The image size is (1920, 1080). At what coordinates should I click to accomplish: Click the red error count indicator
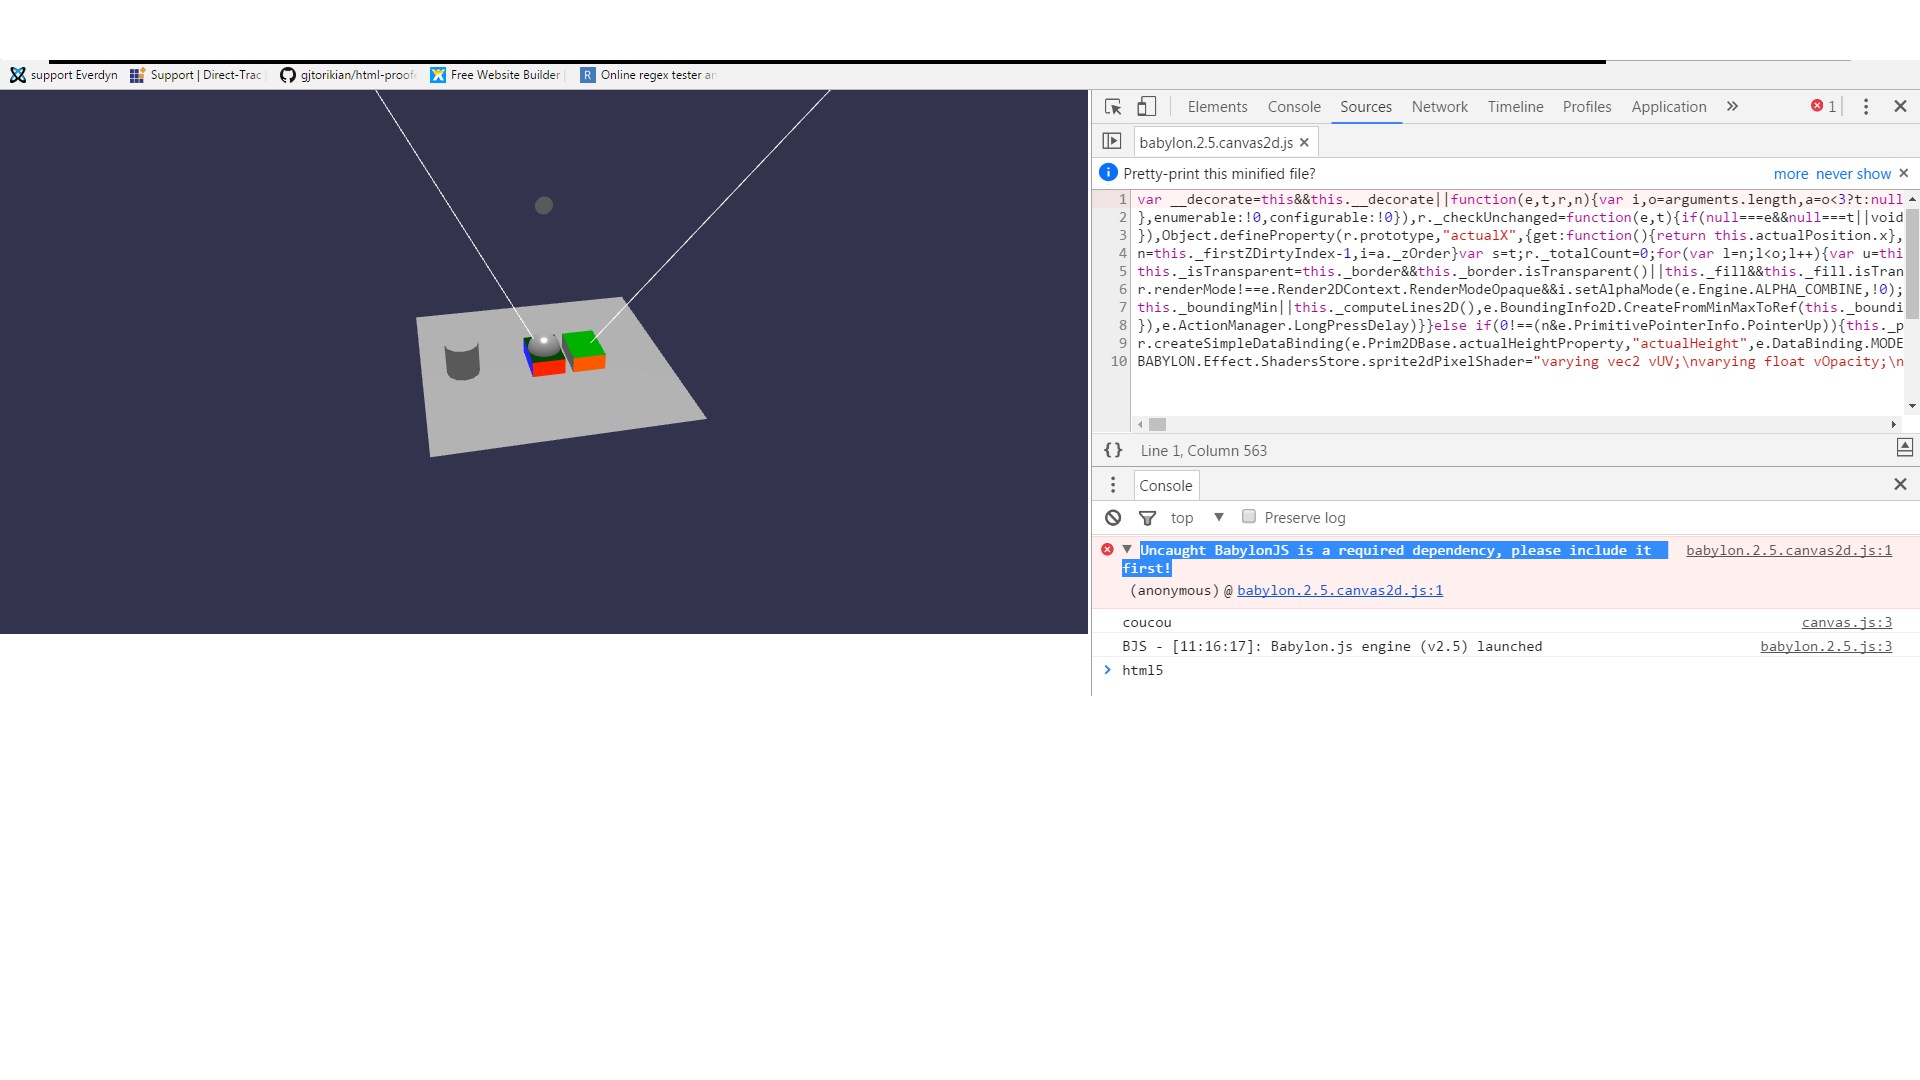[1823, 106]
